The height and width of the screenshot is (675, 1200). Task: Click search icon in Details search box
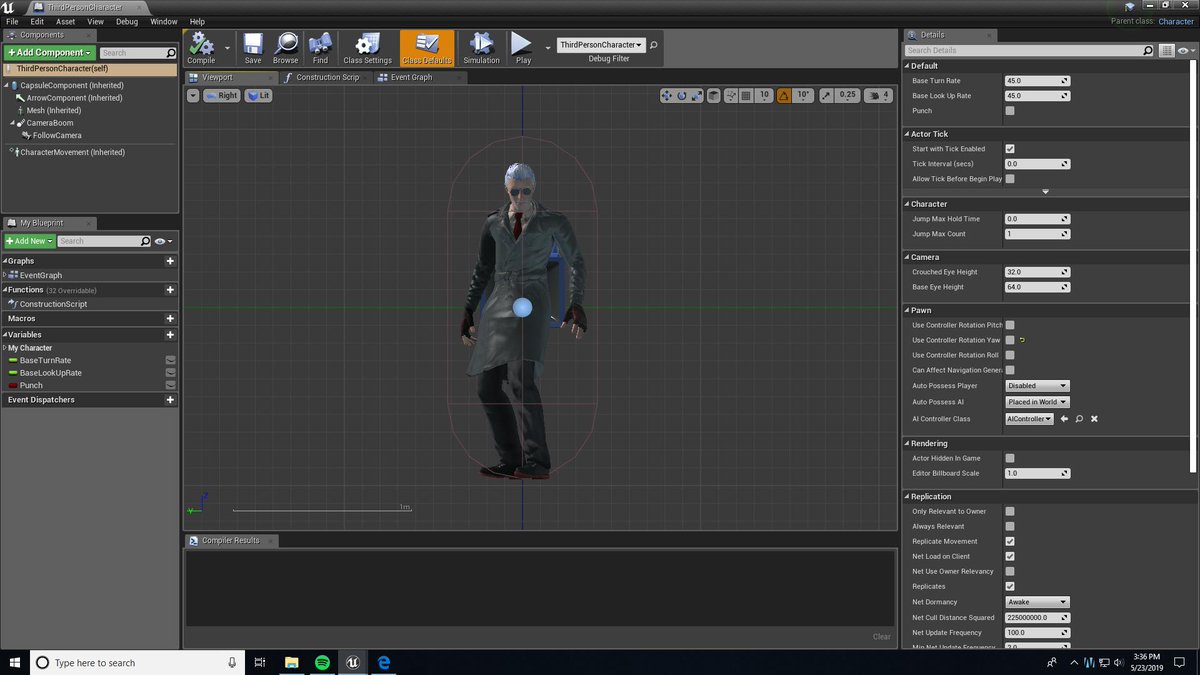pos(1148,50)
